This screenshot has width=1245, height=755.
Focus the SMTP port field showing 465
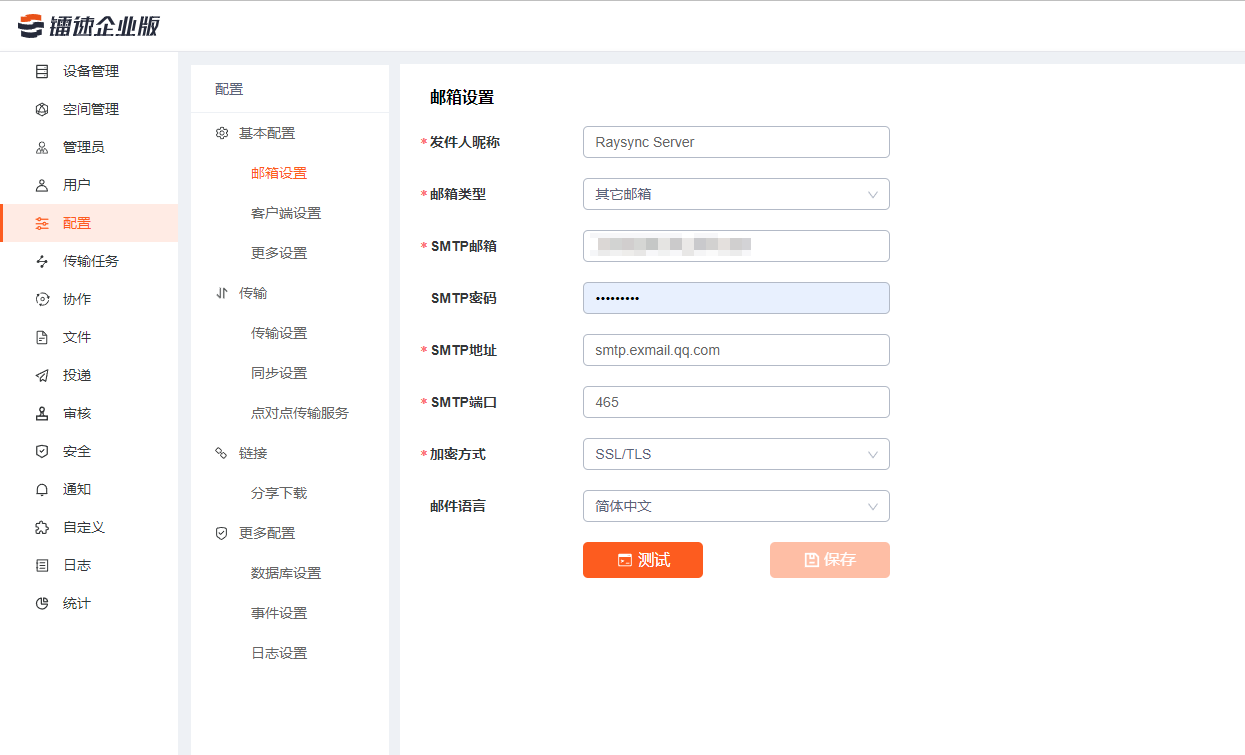(x=735, y=402)
